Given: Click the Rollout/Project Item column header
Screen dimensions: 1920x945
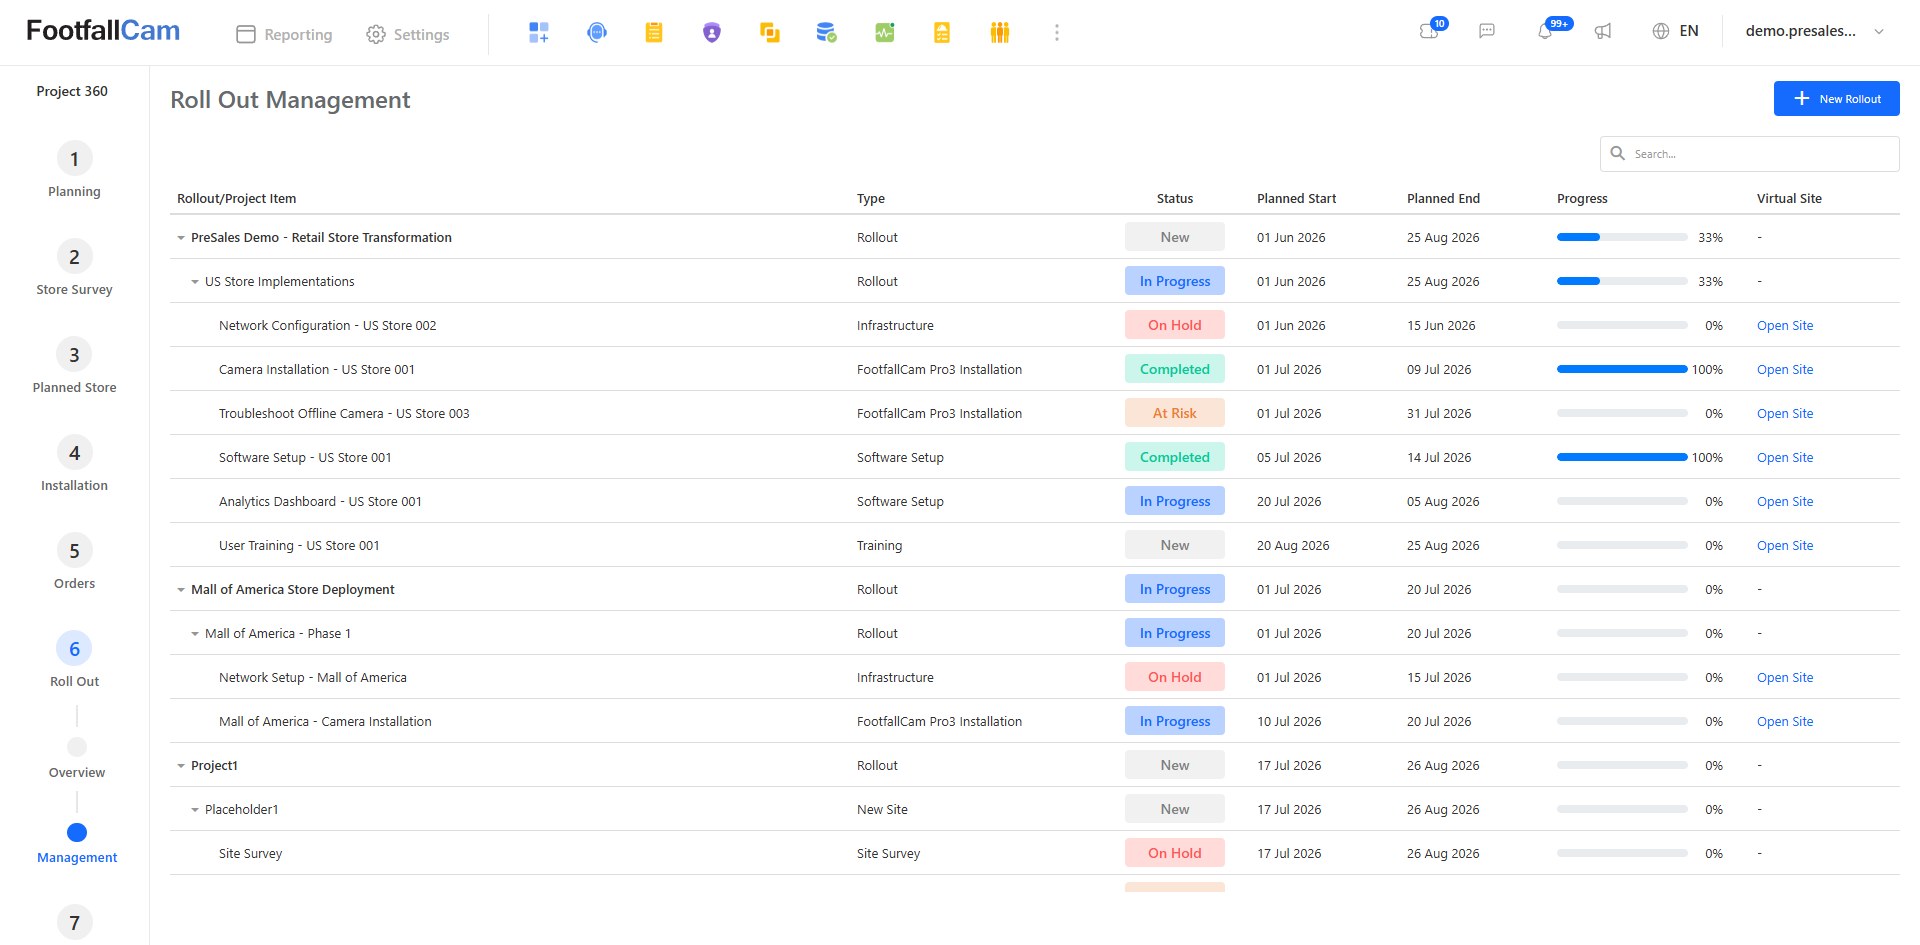Looking at the screenshot, I should 237,199.
